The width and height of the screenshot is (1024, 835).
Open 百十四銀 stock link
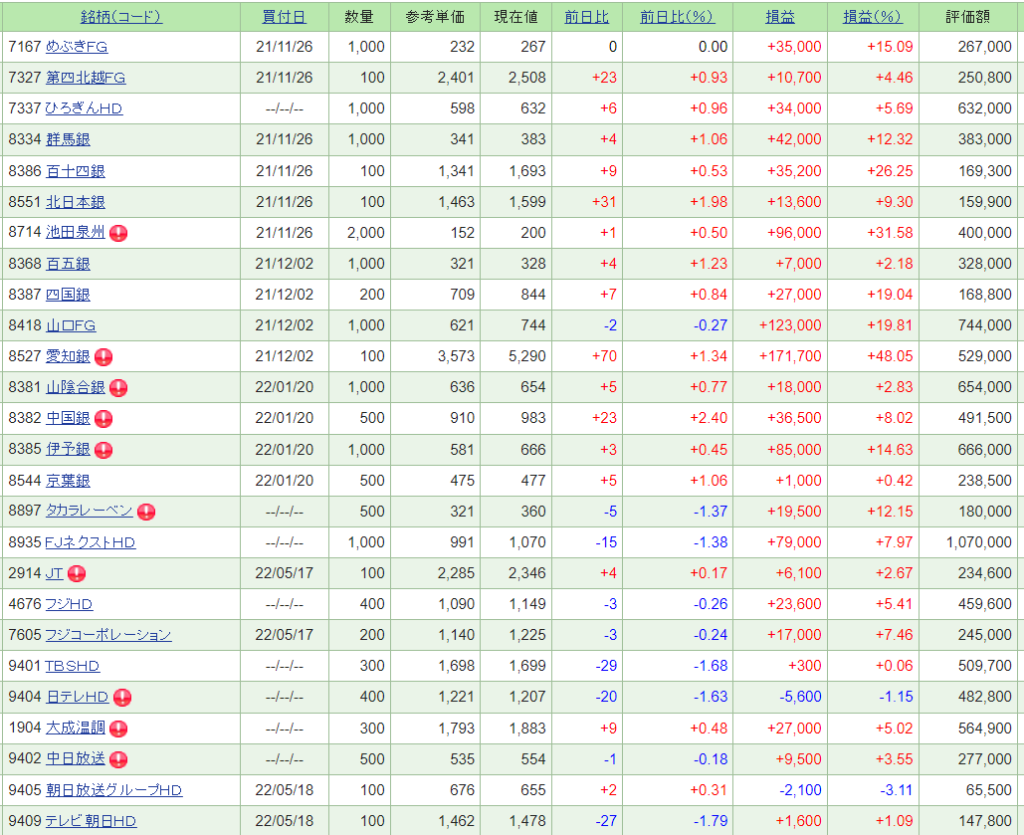[x=76, y=170]
